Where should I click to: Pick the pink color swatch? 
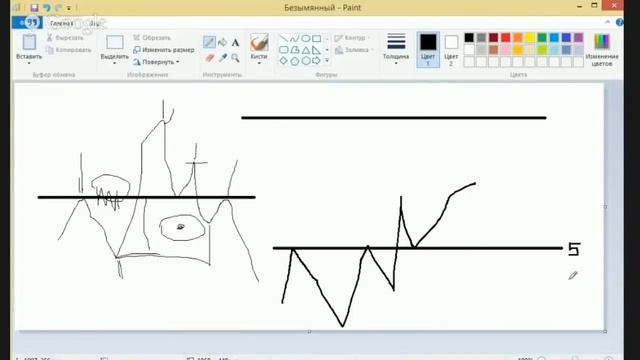pyautogui.click(x=505, y=50)
